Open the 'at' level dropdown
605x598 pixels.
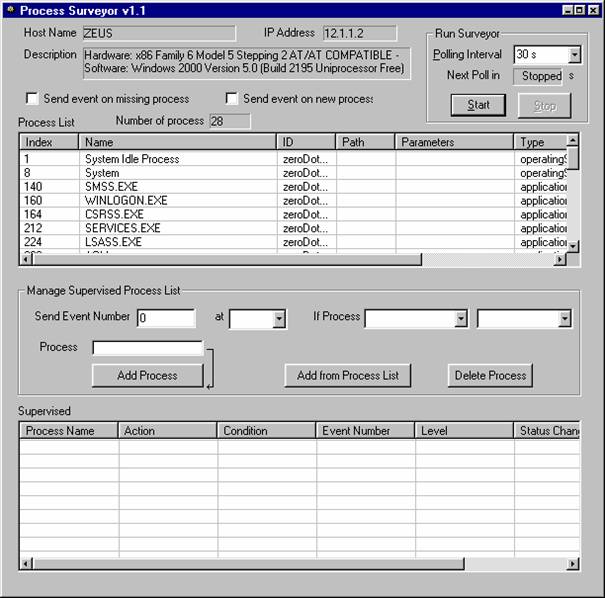click(279, 319)
